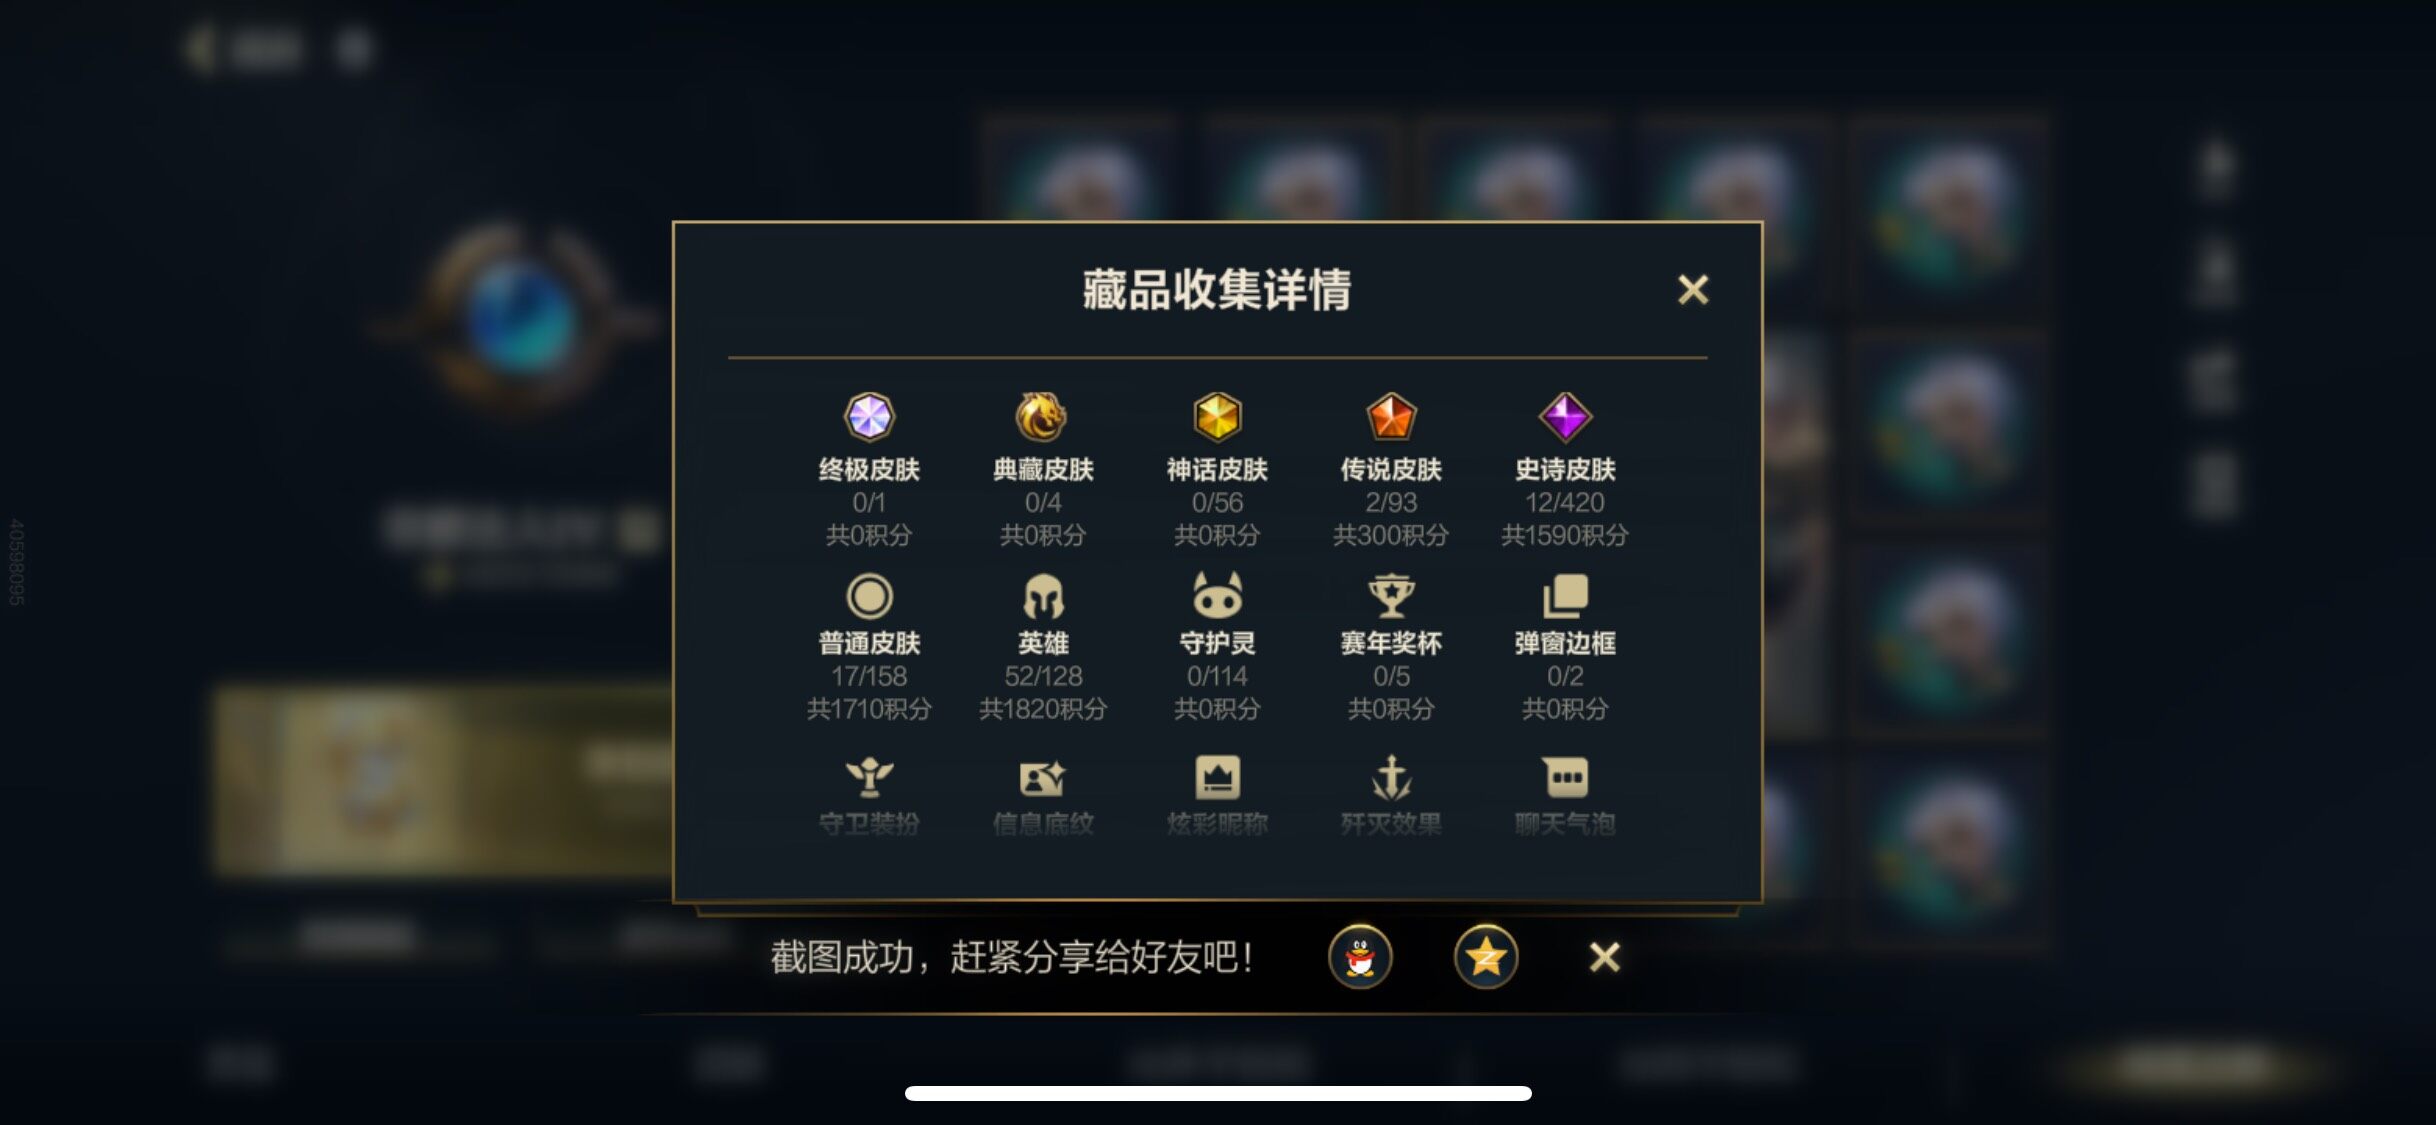Select the 终极皮肤 gem icon
Image resolution: width=2436 pixels, height=1125 pixels.
pos(869,417)
